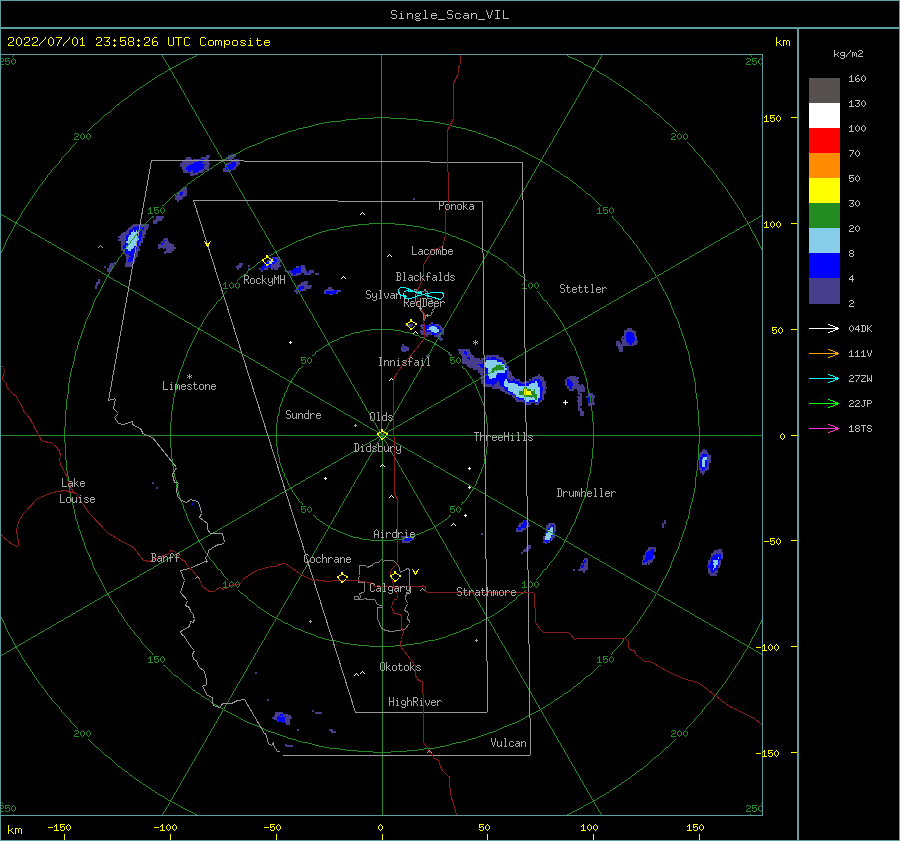Click the yellow V marker right of Calgary

pyautogui.click(x=416, y=572)
